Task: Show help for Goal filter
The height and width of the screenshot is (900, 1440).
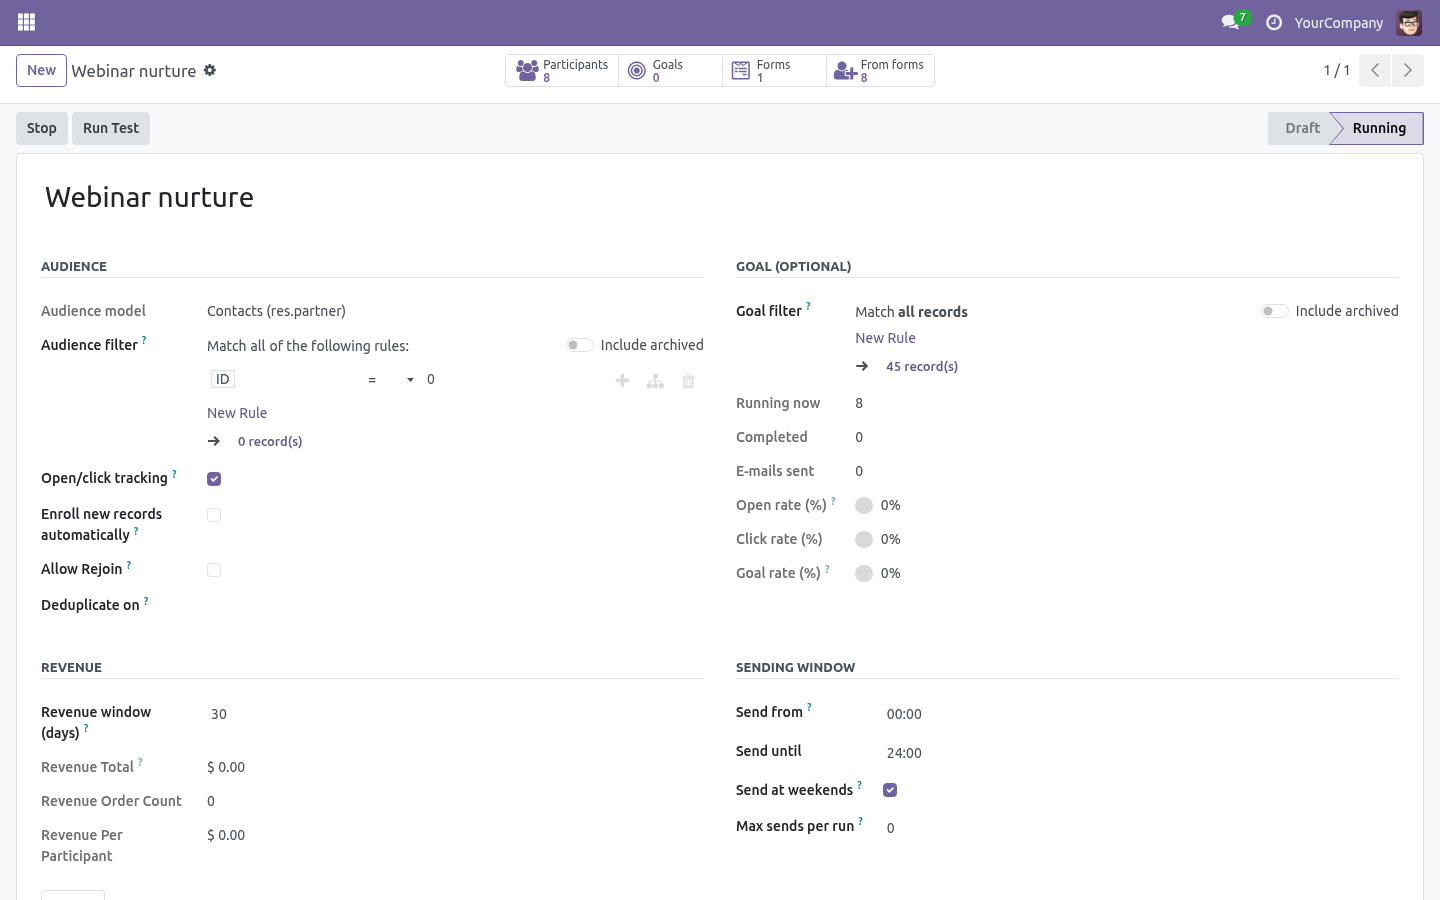Action: click(x=808, y=306)
